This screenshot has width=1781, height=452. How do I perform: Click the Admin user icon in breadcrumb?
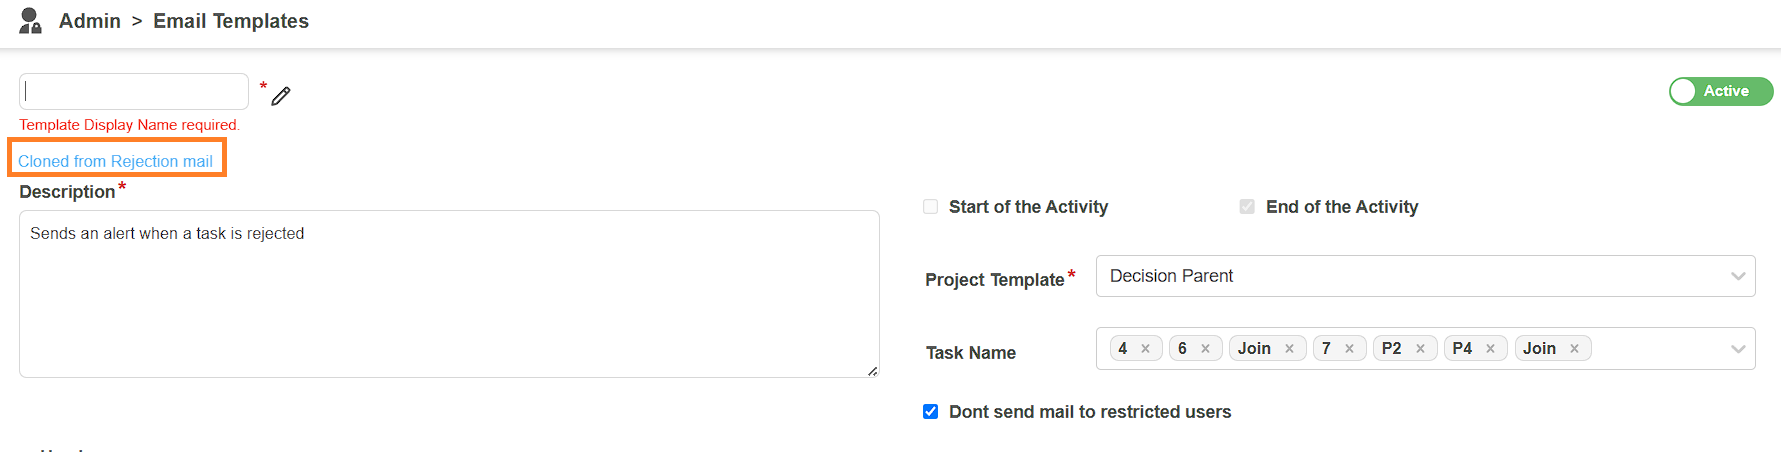[31, 21]
